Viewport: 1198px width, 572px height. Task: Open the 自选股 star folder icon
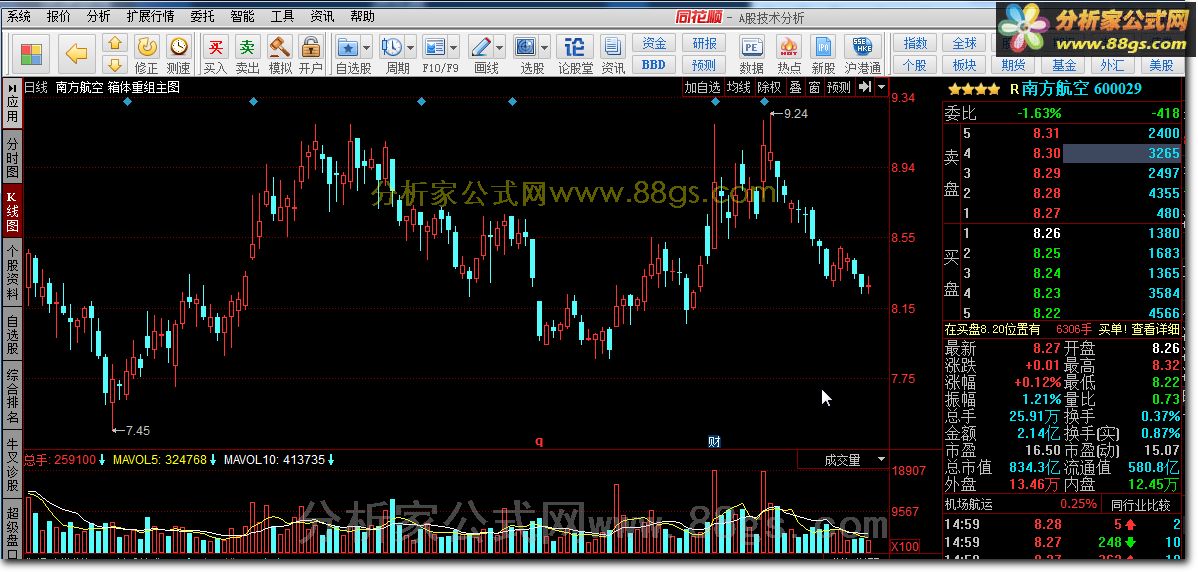click(x=348, y=47)
